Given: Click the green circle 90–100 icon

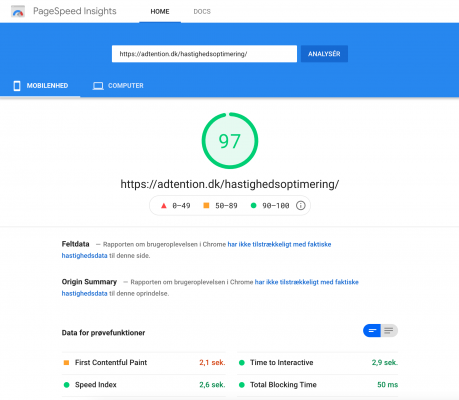Looking at the screenshot, I should coord(253,205).
